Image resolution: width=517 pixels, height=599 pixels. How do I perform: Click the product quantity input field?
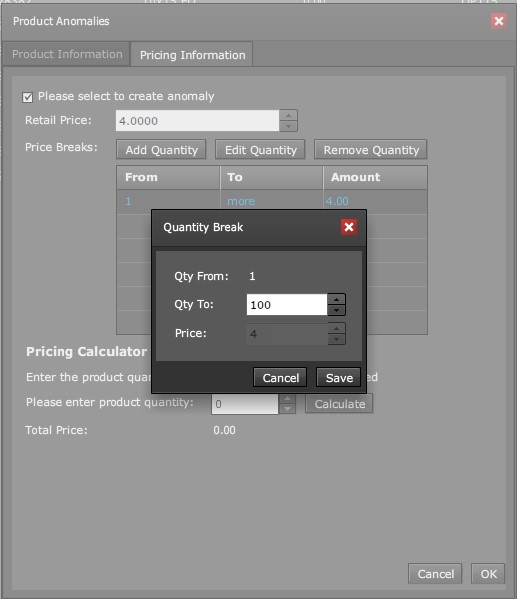(x=245, y=404)
